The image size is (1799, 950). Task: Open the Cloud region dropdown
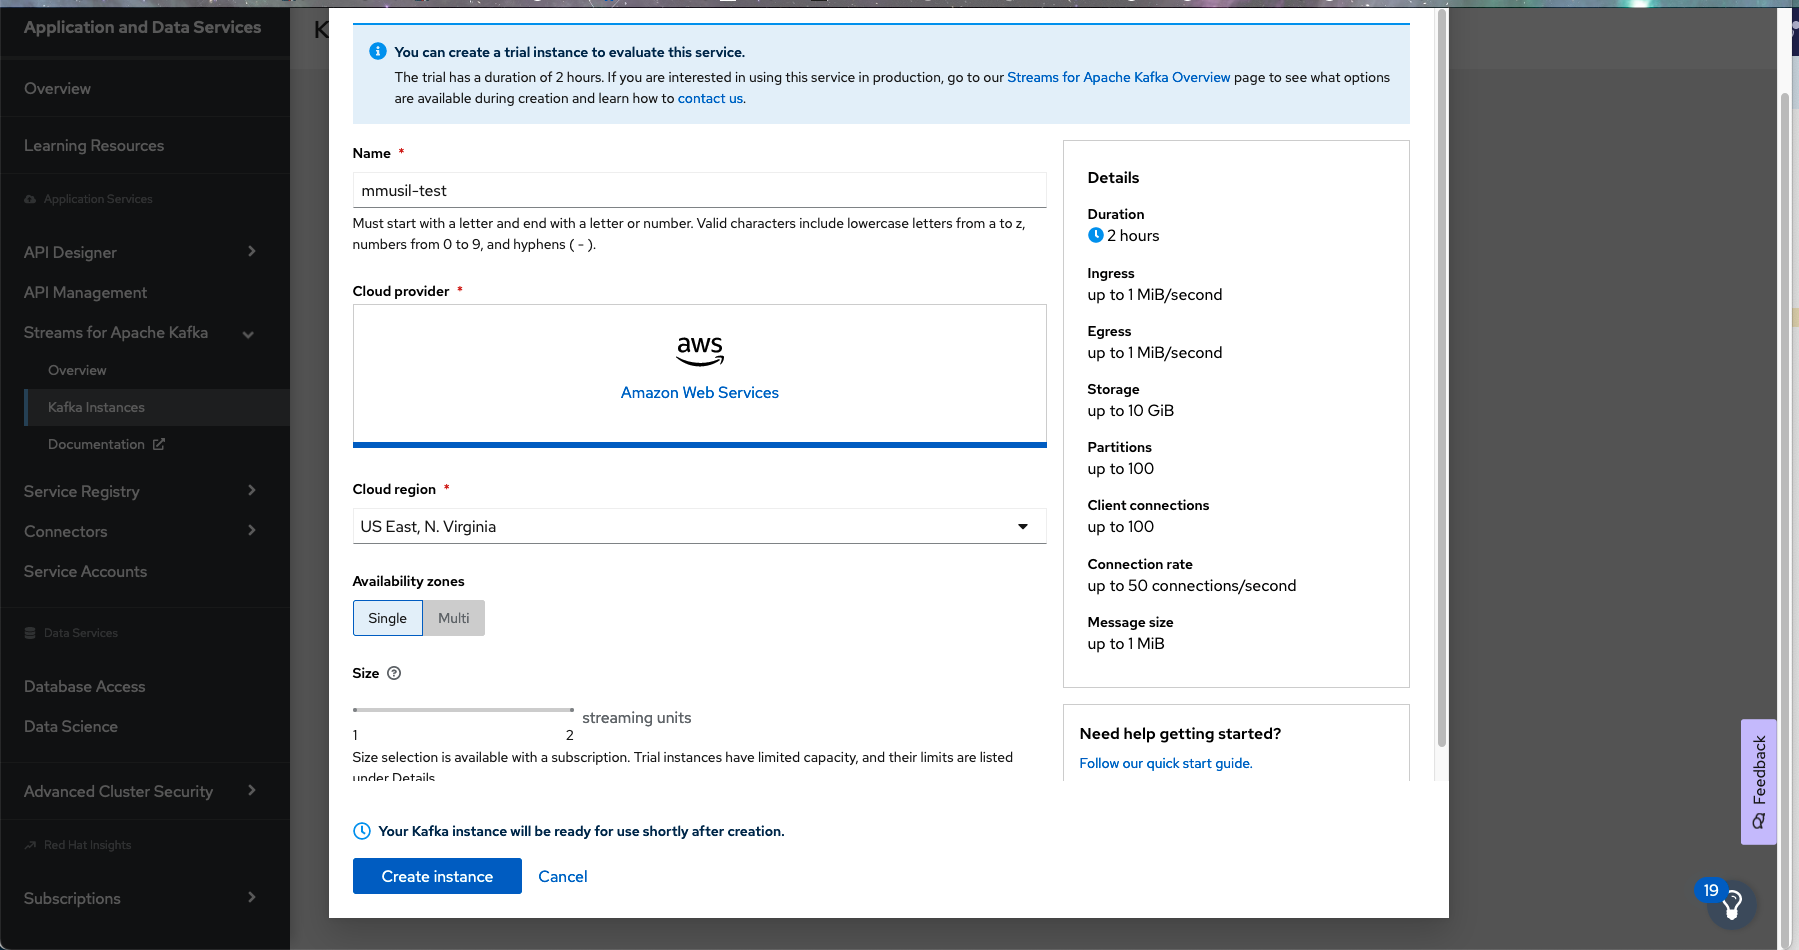699,526
